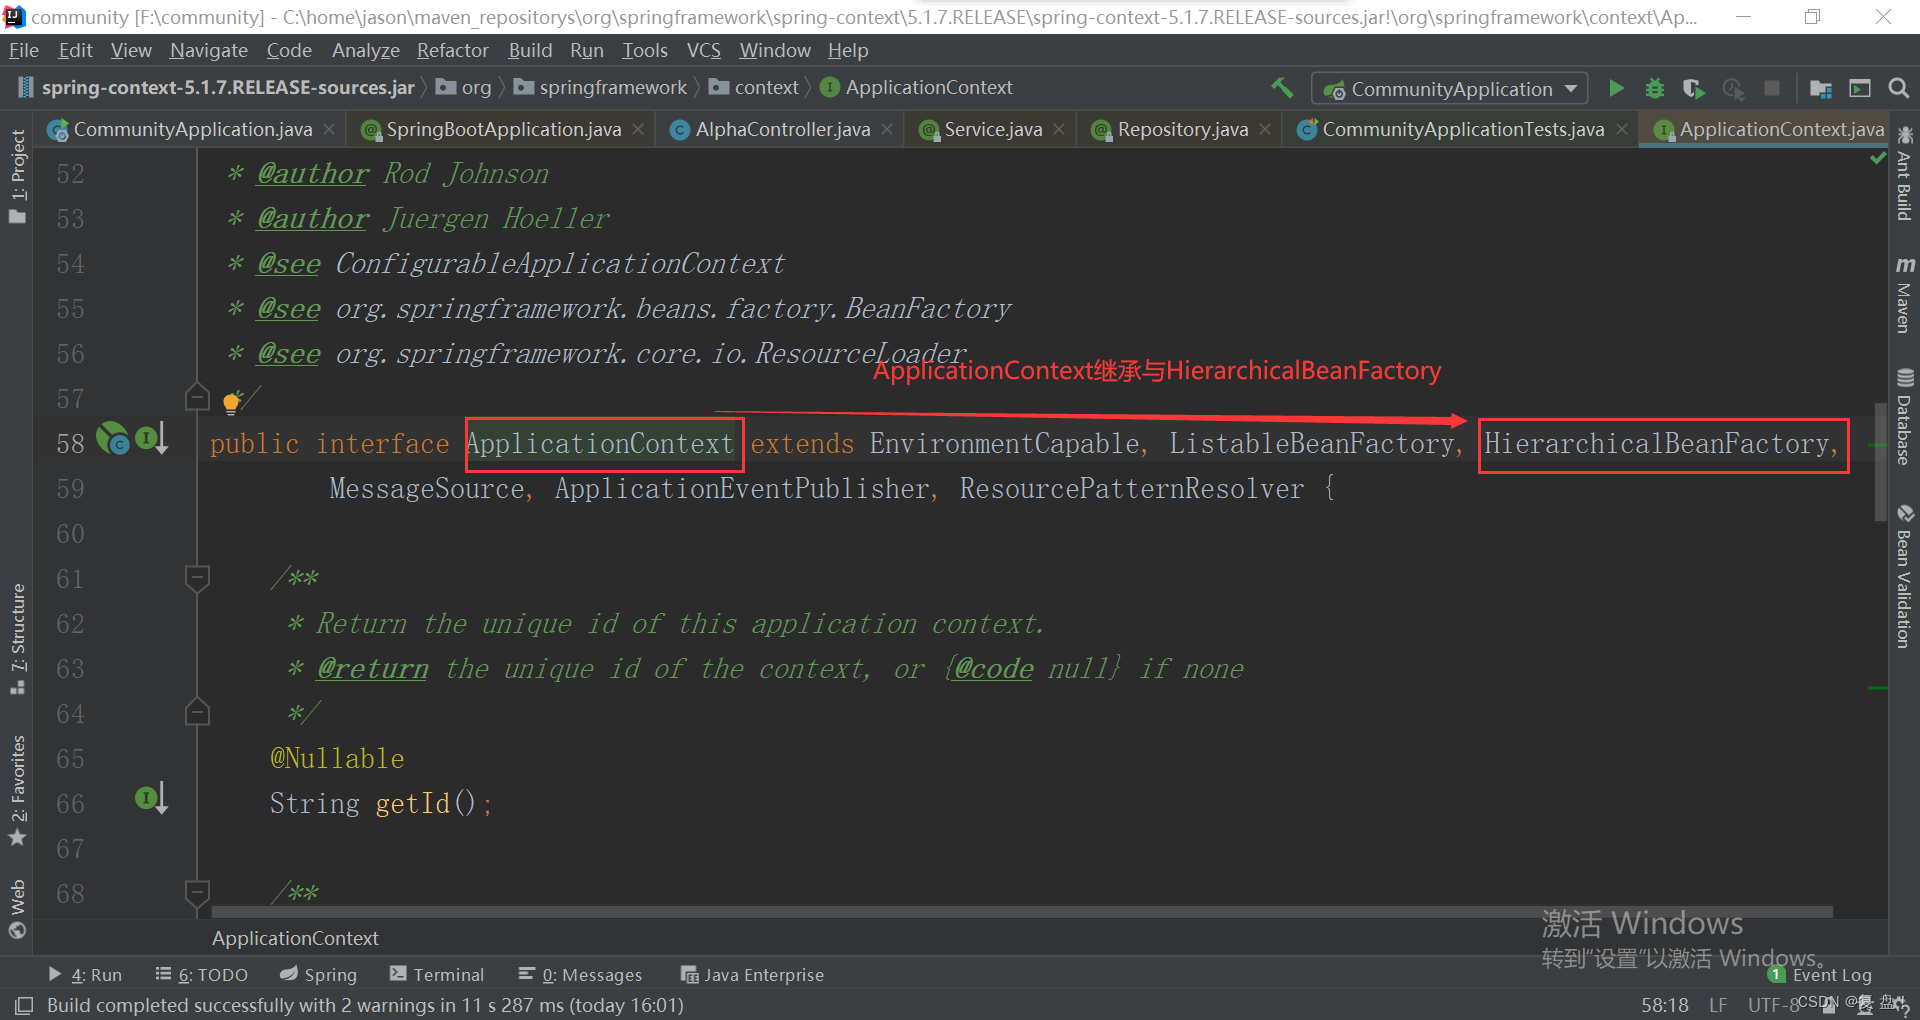
Task: Click the spring-context sources jar breadcrumb
Action: click(216, 88)
